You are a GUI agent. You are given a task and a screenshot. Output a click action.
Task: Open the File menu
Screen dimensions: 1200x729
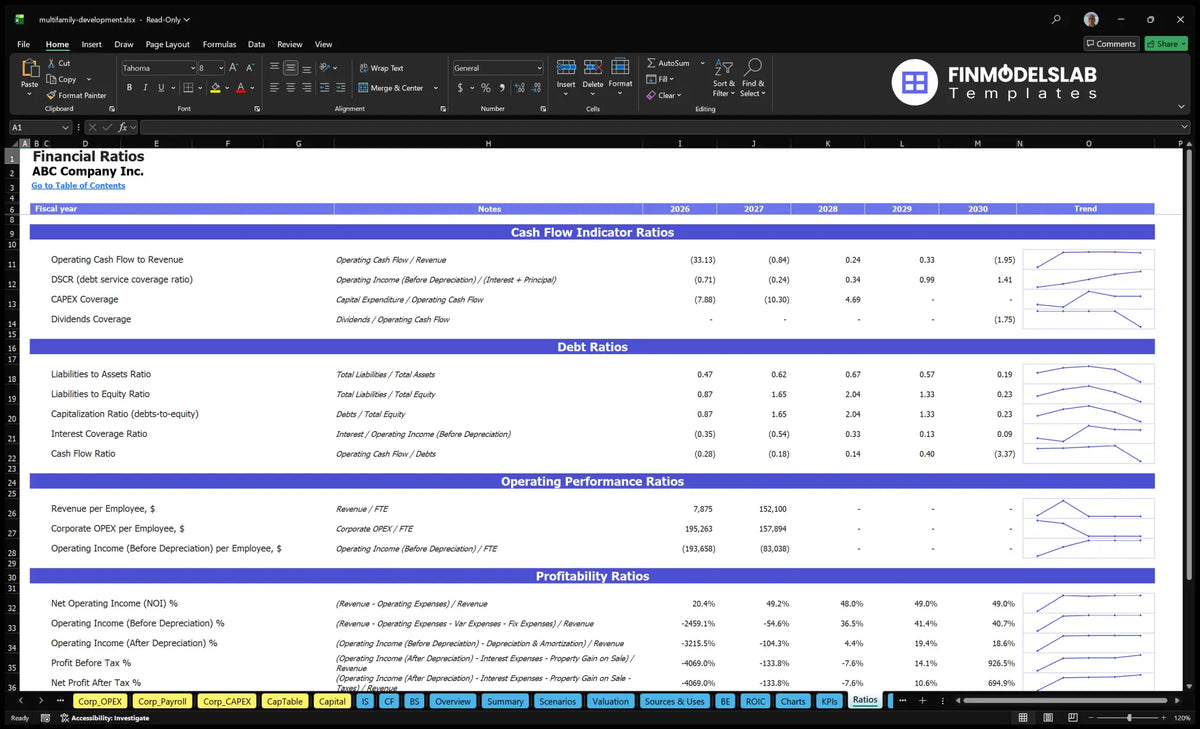[x=23, y=44]
